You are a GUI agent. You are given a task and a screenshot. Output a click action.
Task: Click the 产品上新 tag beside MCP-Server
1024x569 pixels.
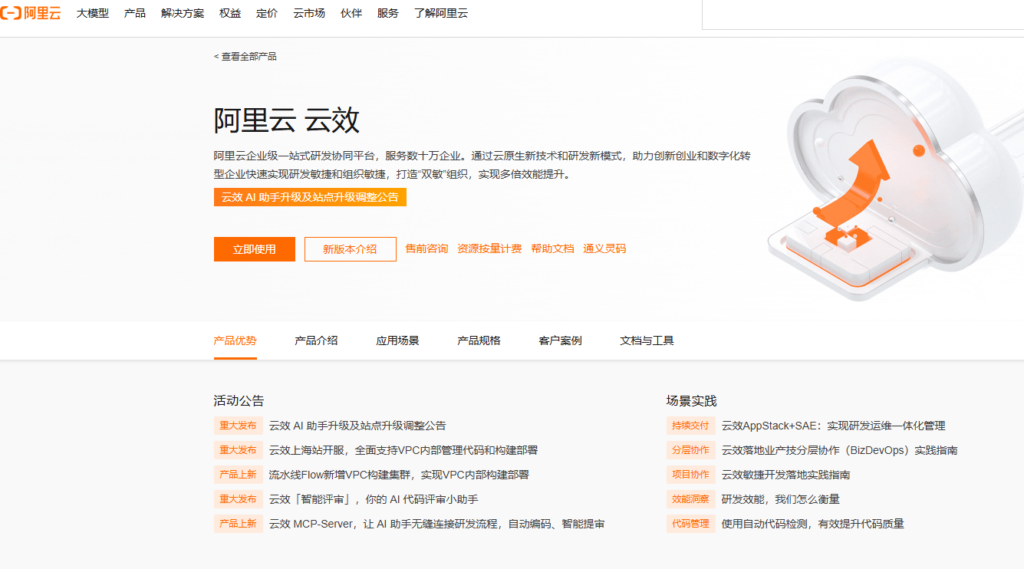click(238, 523)
